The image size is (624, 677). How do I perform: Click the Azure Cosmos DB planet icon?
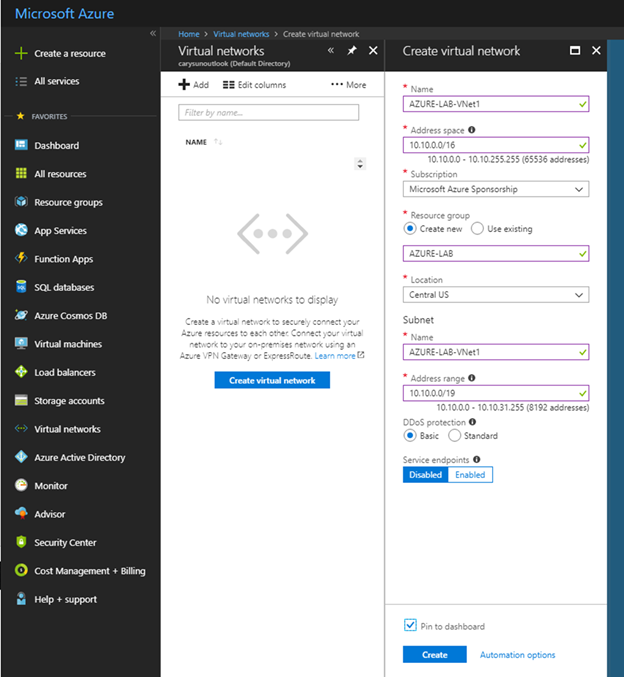[x=21, y=315]
